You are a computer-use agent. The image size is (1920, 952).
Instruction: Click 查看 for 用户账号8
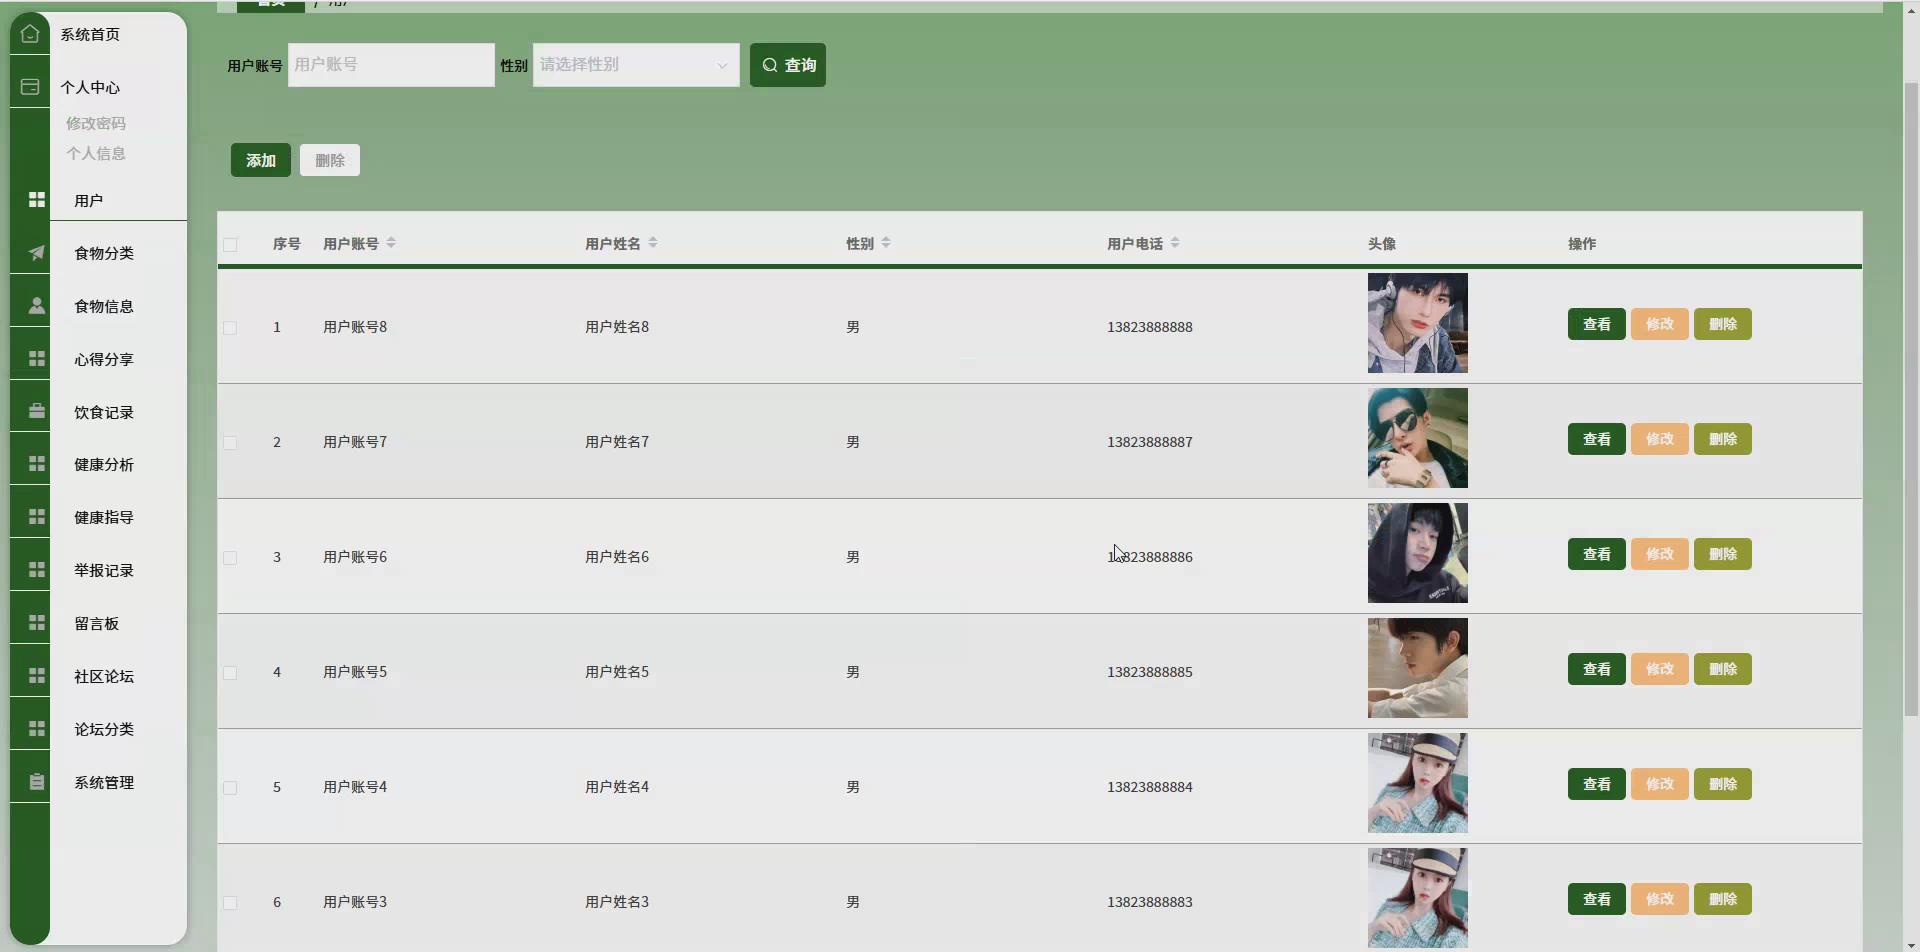pyautogui.click(x=1597, y=324)
